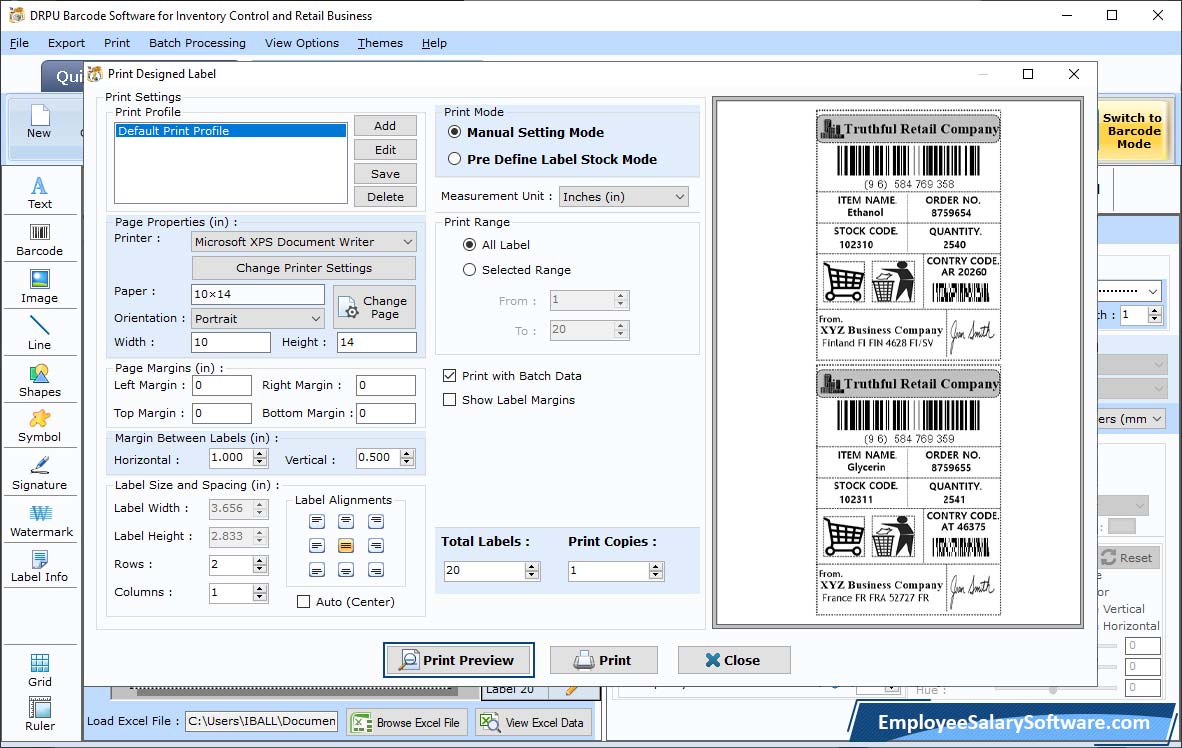Select the Text tool in sidebar
1182x748 pixels.
tap(39, 192)
